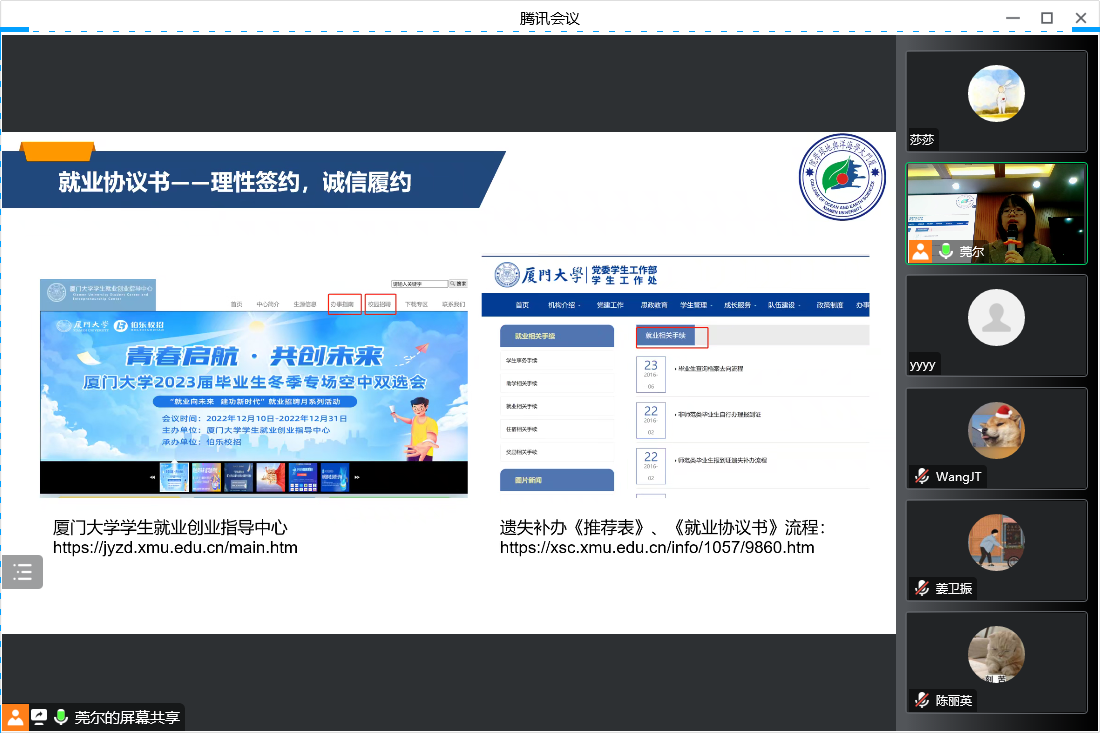Click the green mic icon on 莞尔's video

pyautogui.click(x=945, y=251)
